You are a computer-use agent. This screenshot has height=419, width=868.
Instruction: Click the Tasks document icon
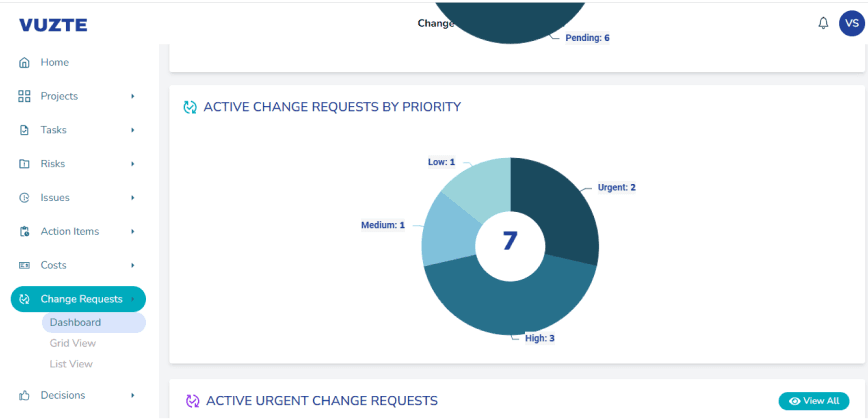tap(25, 130)
